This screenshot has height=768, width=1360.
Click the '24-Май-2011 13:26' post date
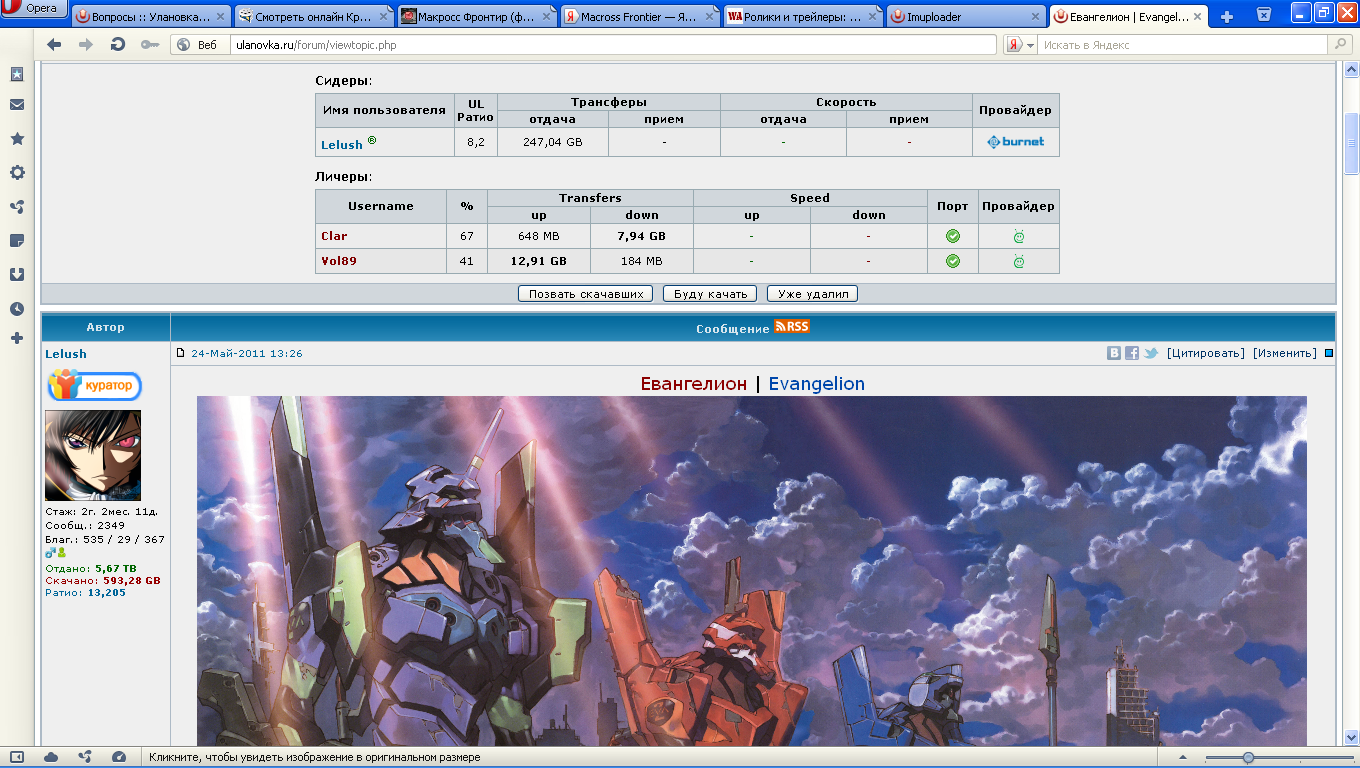(x=247, y=354)
